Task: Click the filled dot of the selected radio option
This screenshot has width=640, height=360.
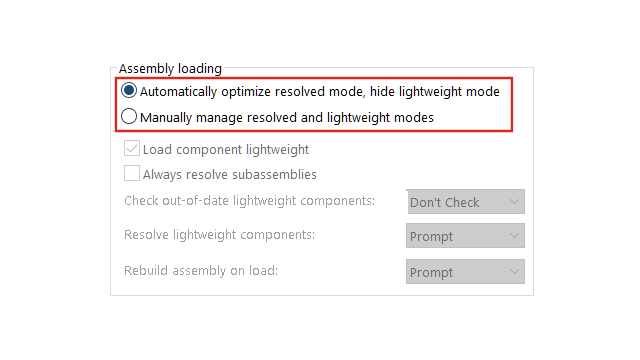Action: [x=129, y=91]
